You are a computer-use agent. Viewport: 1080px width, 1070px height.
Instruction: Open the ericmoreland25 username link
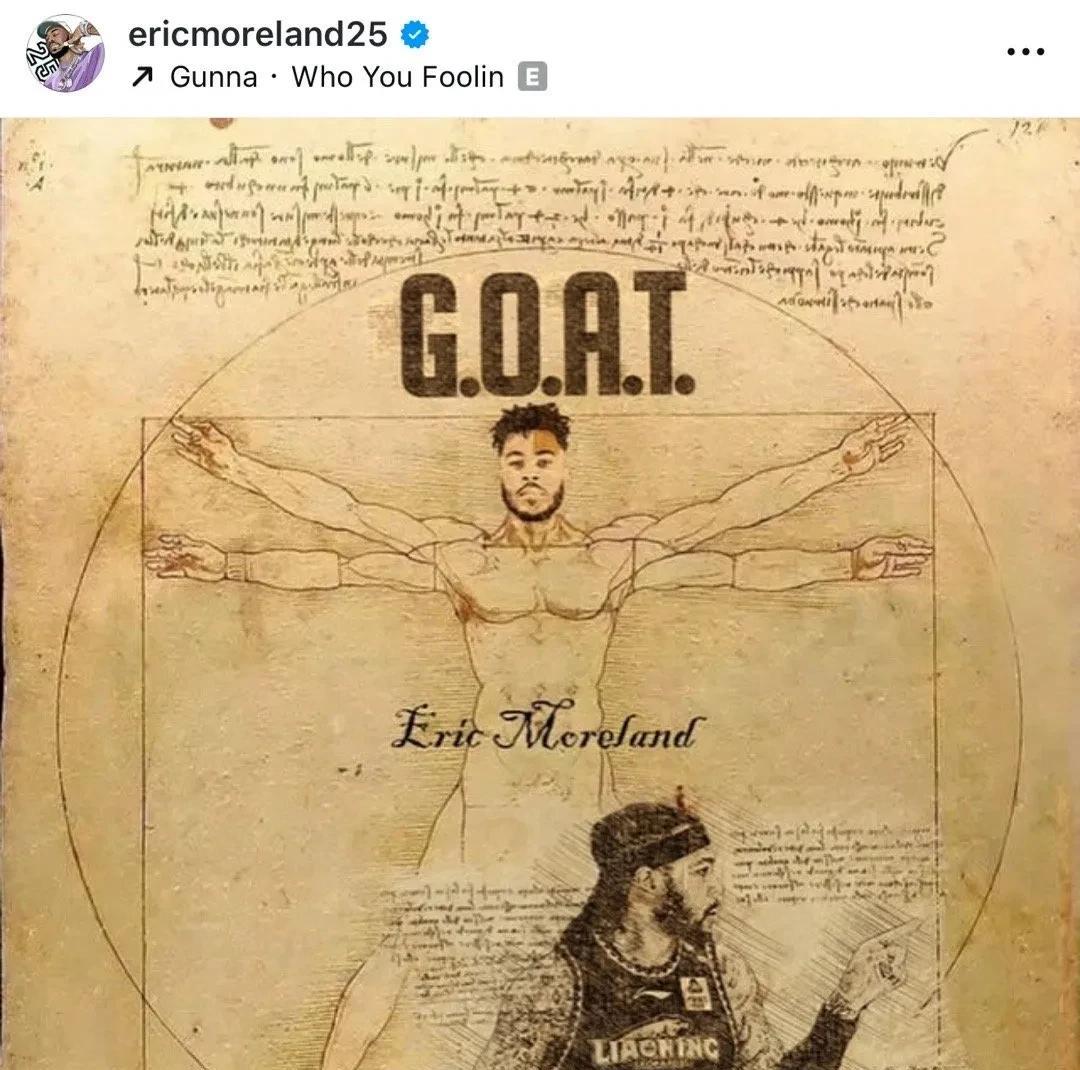pos(258,34)
